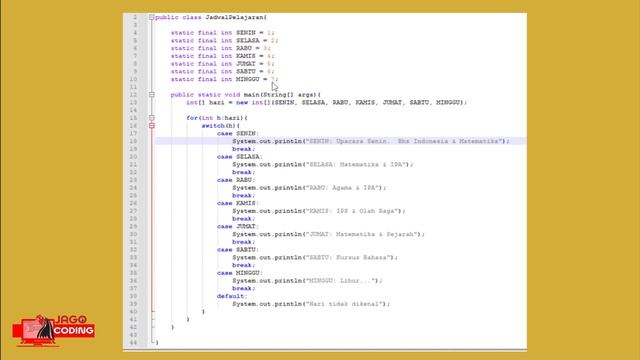Click println 'JUMAT: Matematika & Sejarah' line
640x360 pixels.
(x=329, y=234)
